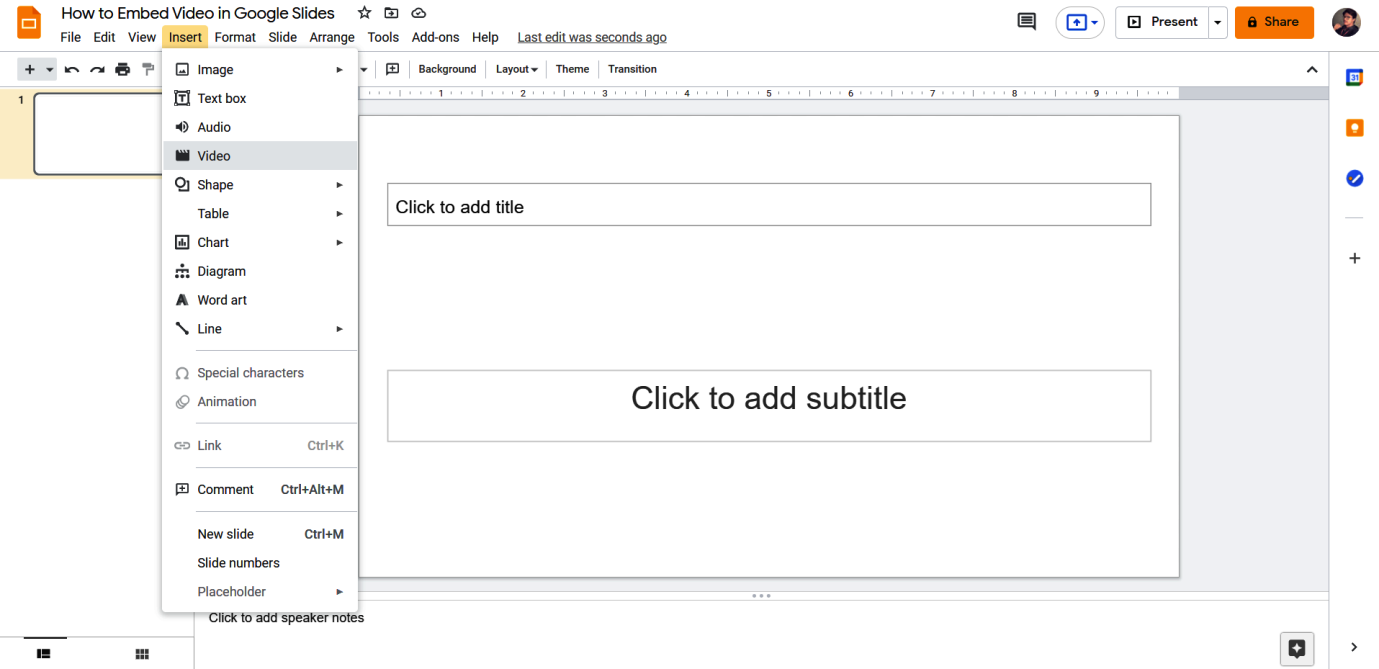Add comment using toolbar icon
1379x669 pixels.
pos(392,69)
